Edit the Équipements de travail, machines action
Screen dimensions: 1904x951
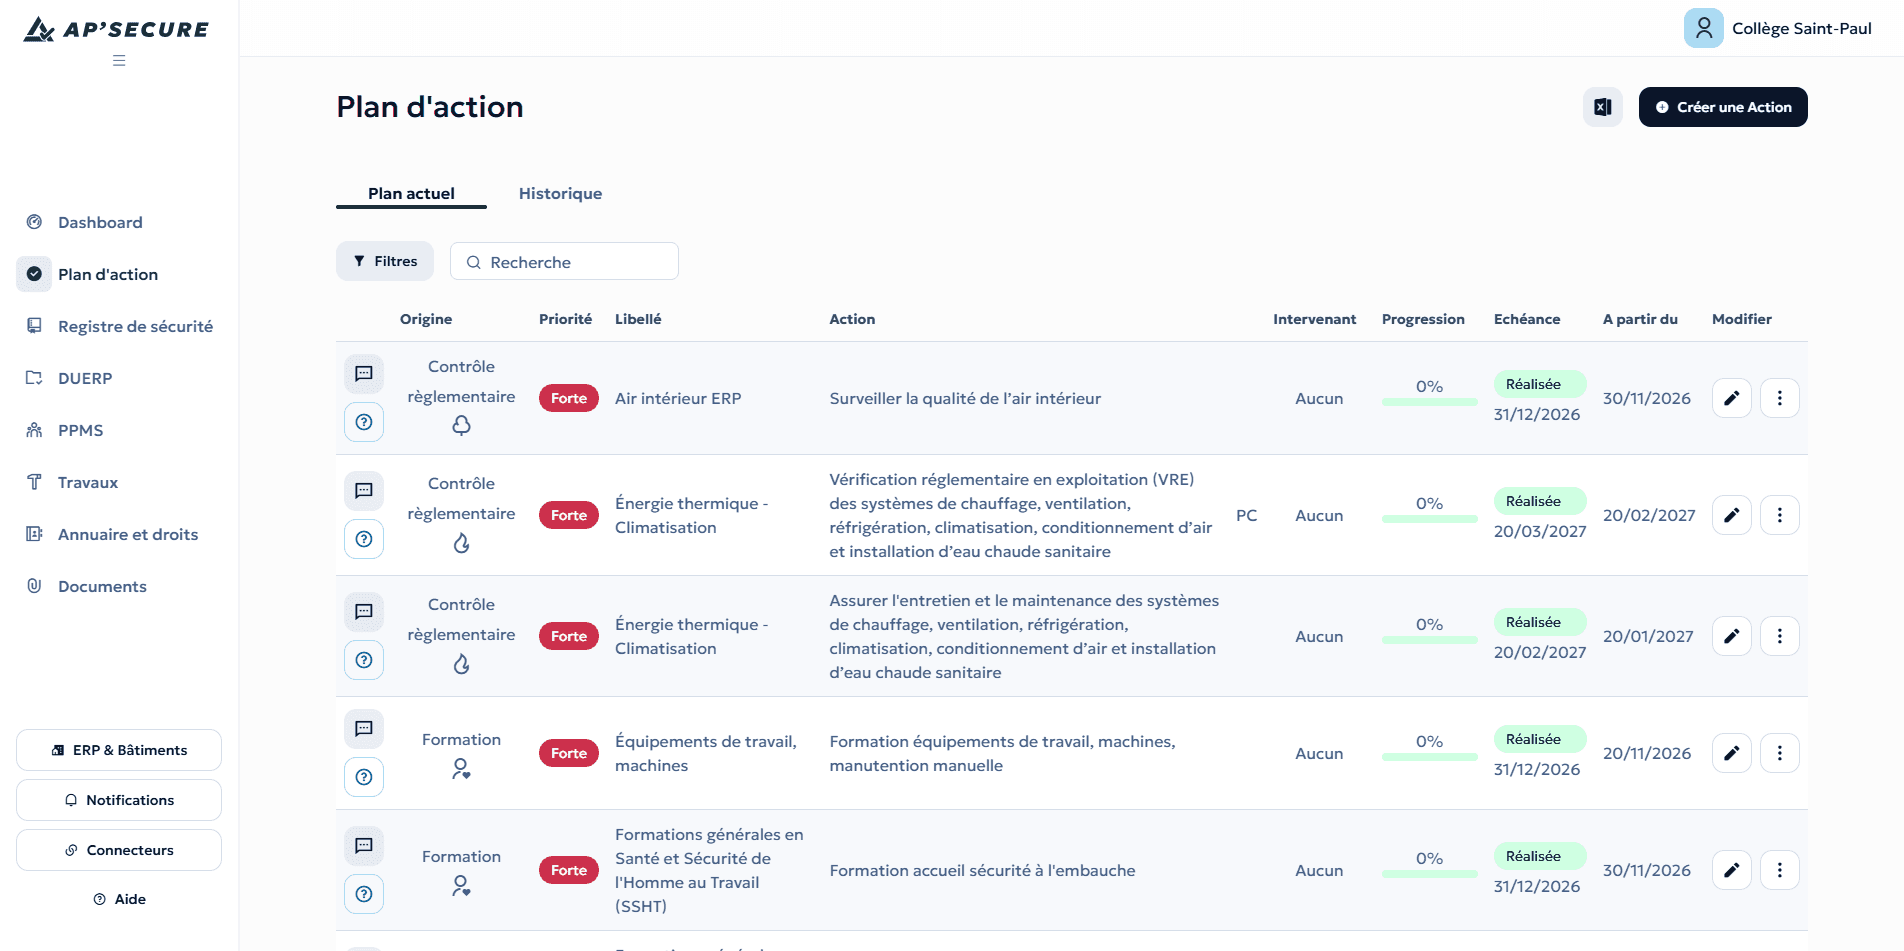(1731, 753)
